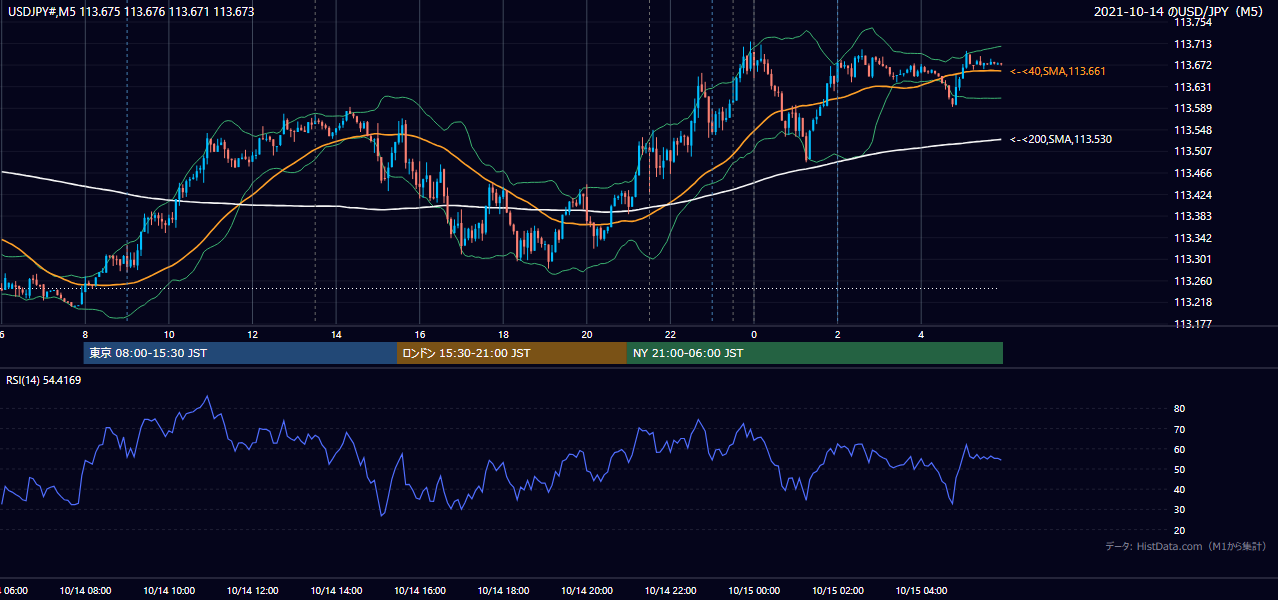Click price level 113.342 on the price axis
Image resolution: width=1278 pixels, height=600 pixels.
pos(1192,238)
